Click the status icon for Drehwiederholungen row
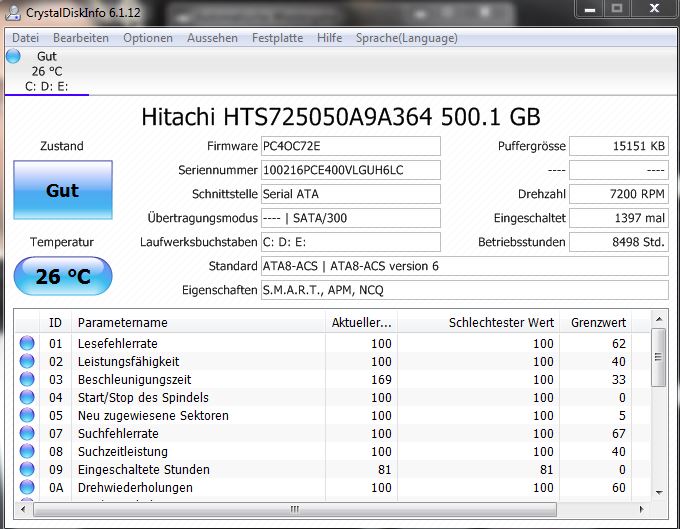 click(27, 487)
